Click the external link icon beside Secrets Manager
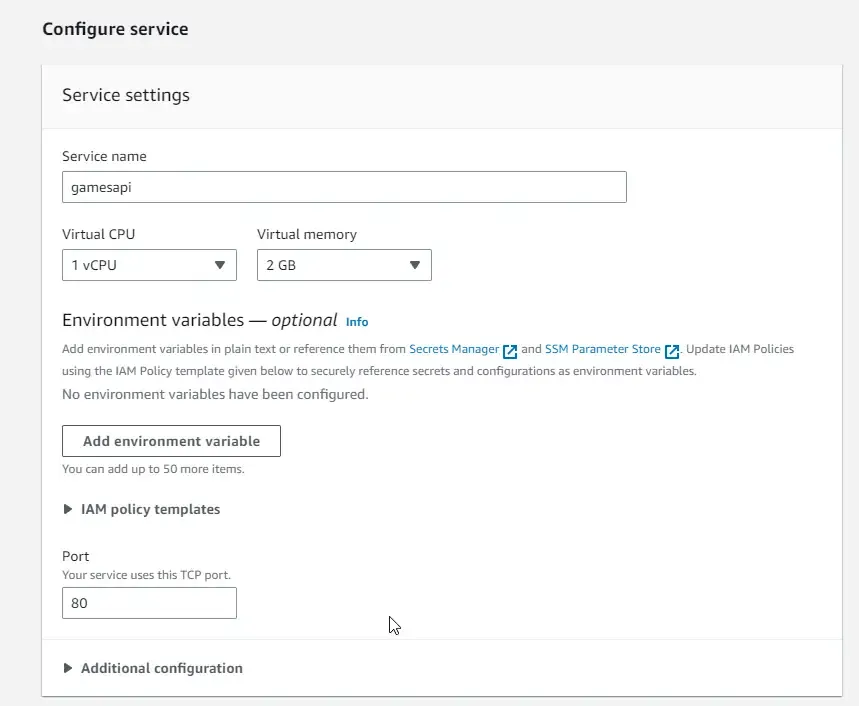859x706 pixels. click(510, 351)
